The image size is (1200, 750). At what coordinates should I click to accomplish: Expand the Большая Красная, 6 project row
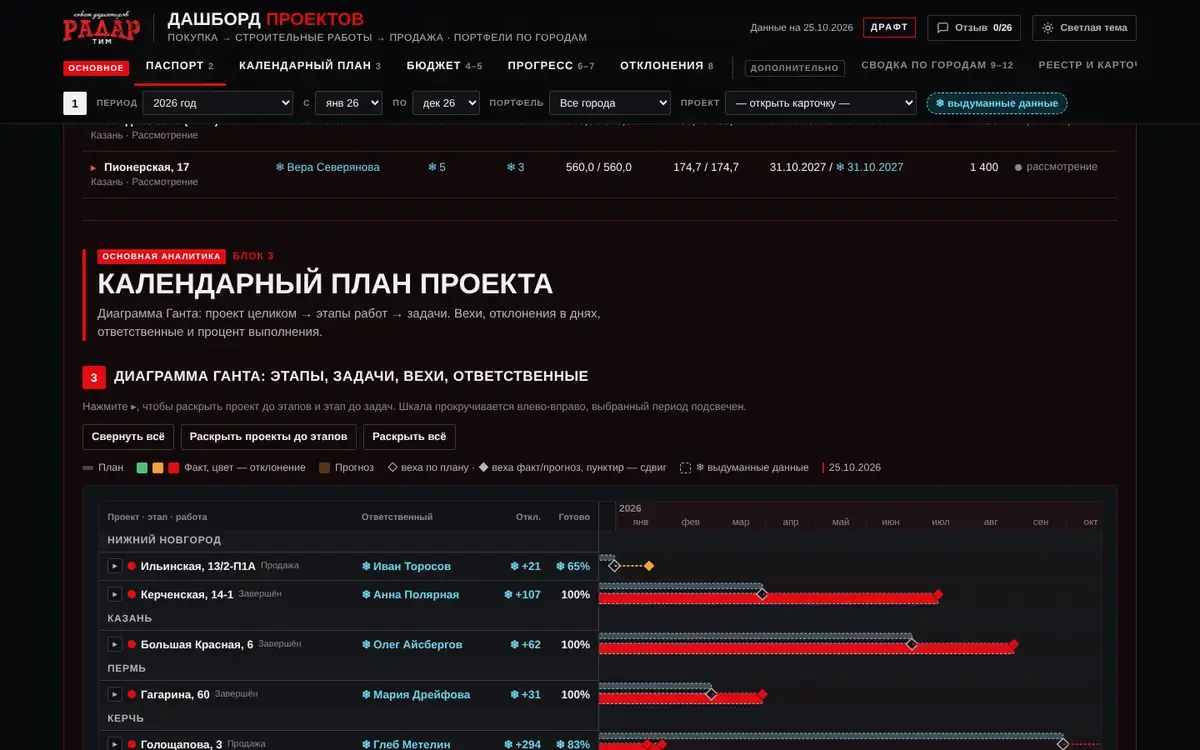[115, 644]
